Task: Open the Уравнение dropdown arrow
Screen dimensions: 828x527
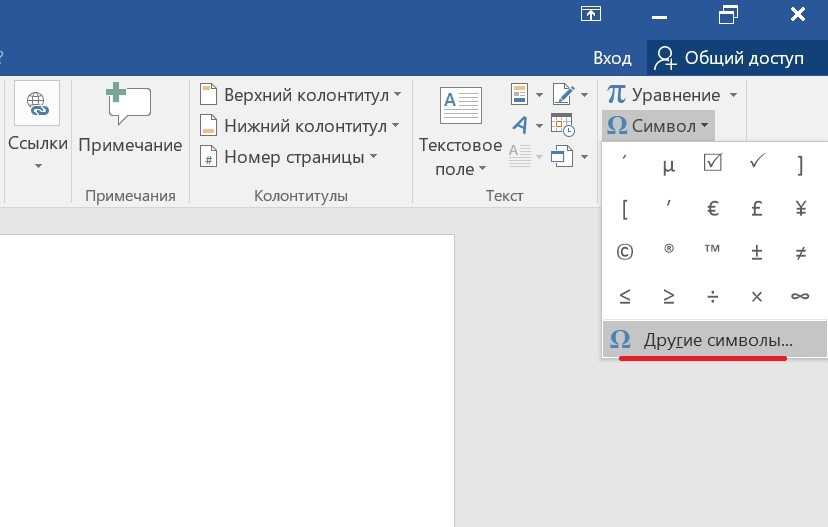Action: [x=733, y=95]
